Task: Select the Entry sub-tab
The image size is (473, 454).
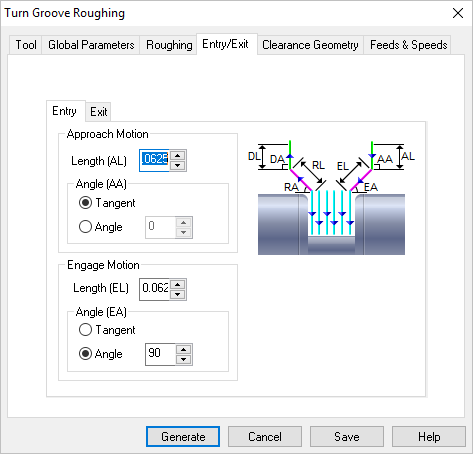Action: 65,111
